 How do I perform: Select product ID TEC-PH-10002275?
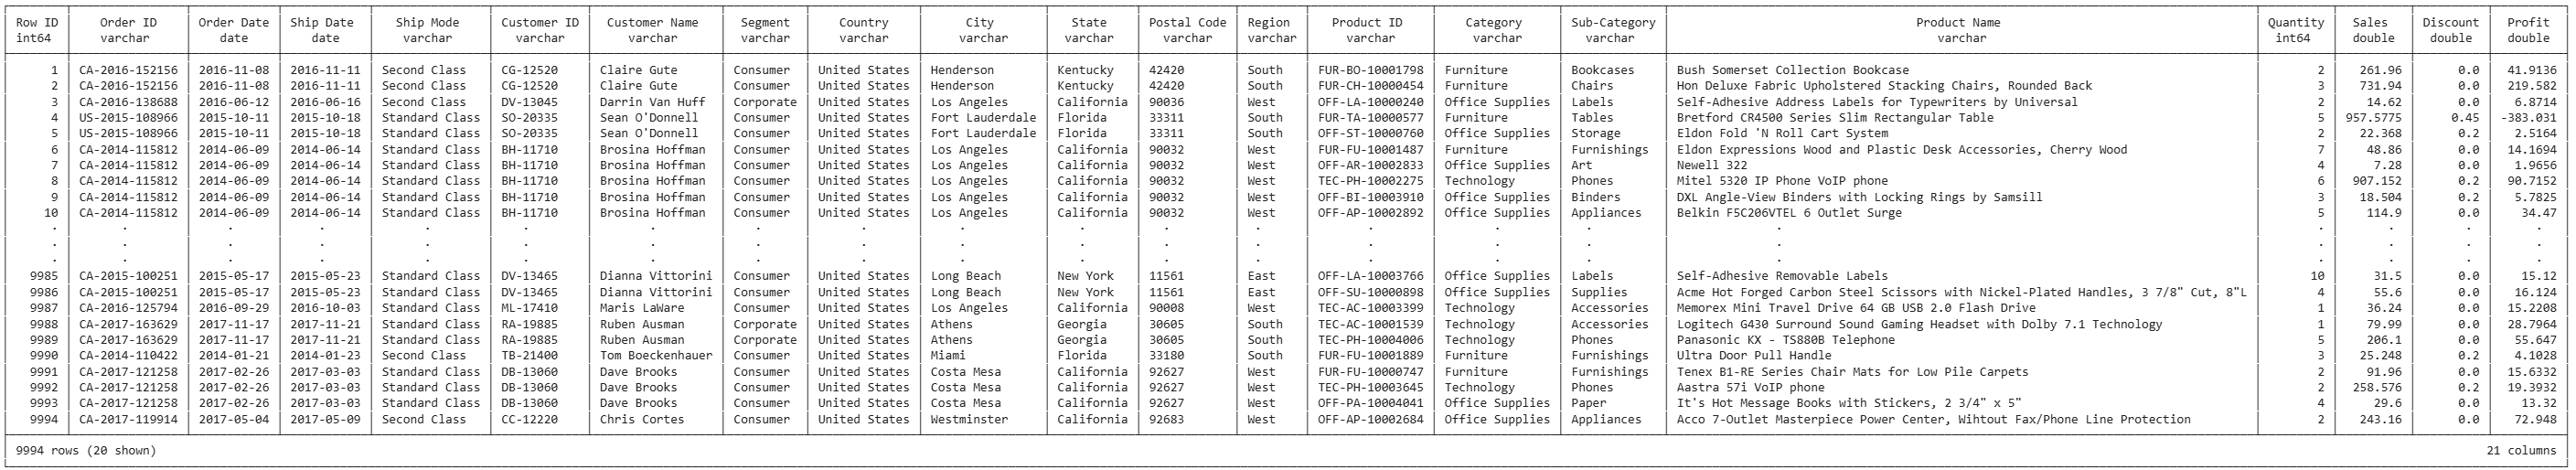[1370, 181]
